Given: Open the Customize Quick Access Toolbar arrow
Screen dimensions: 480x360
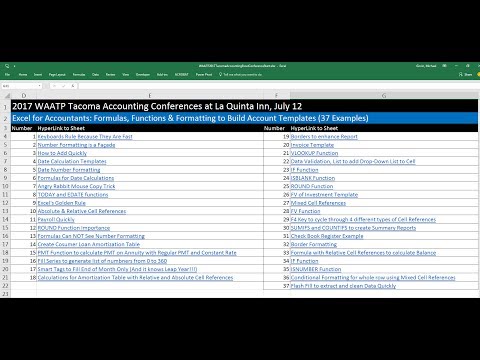Looking at the screenshot, I should click(x=14, y=66).
